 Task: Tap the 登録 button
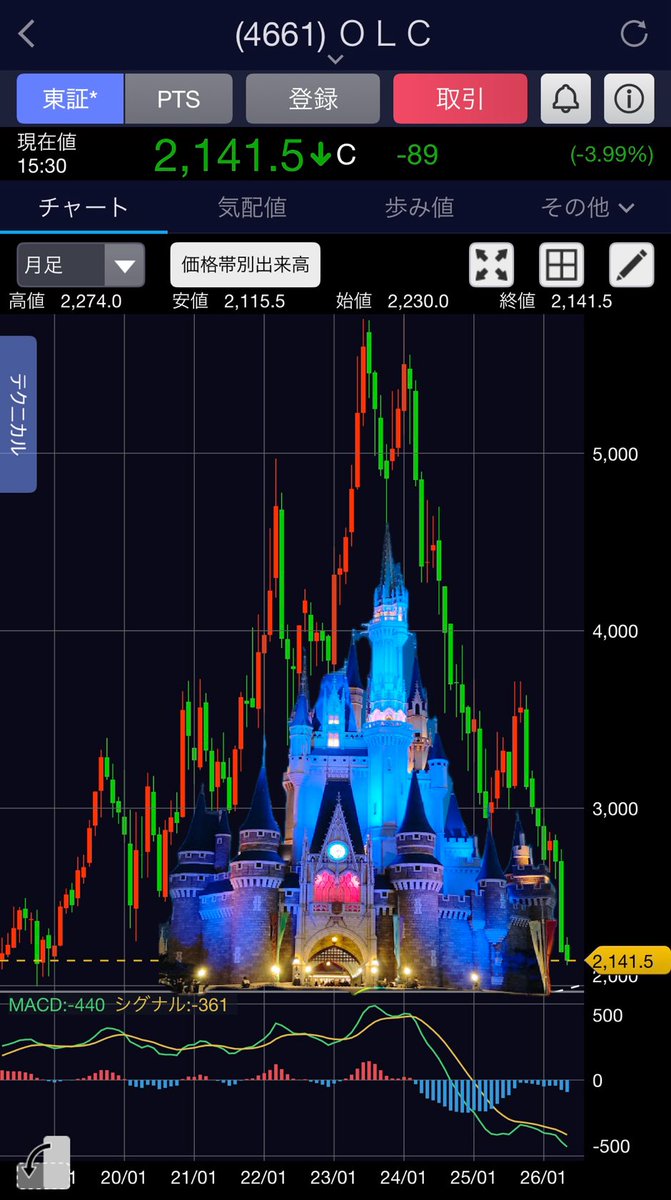click(x=313, y=99)
